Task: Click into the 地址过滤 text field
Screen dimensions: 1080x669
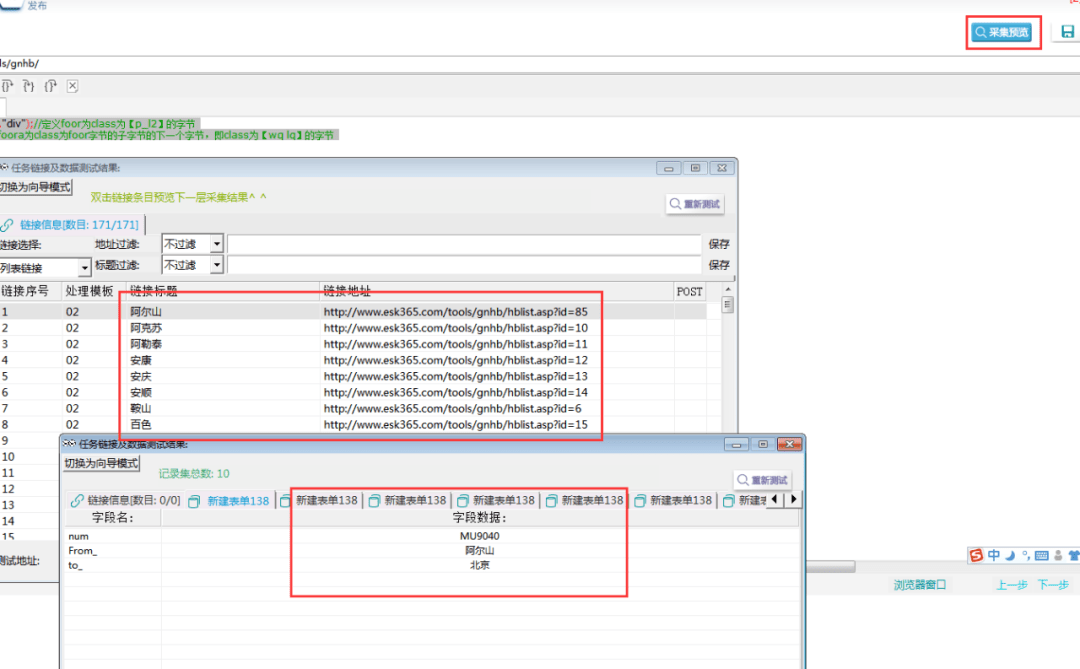Action: (464, 244)
